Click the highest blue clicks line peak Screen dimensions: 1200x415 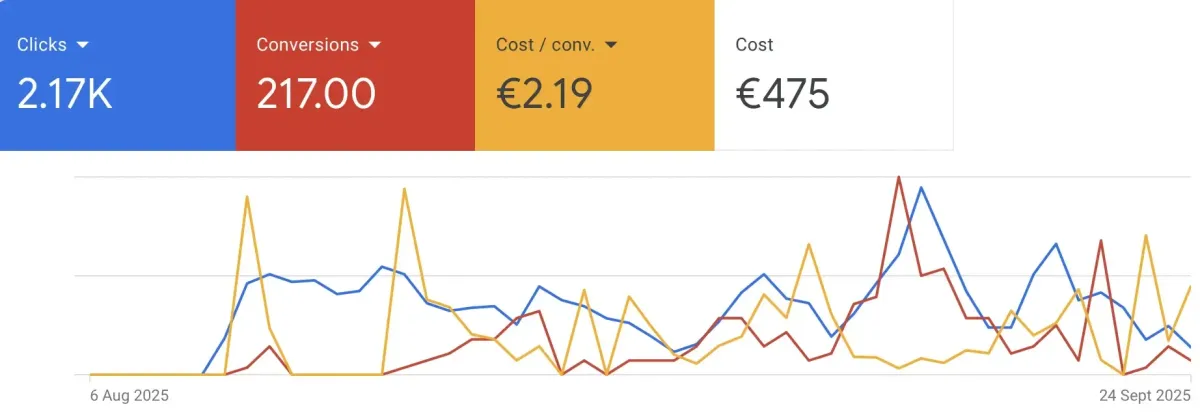click(x=921, y=188)
